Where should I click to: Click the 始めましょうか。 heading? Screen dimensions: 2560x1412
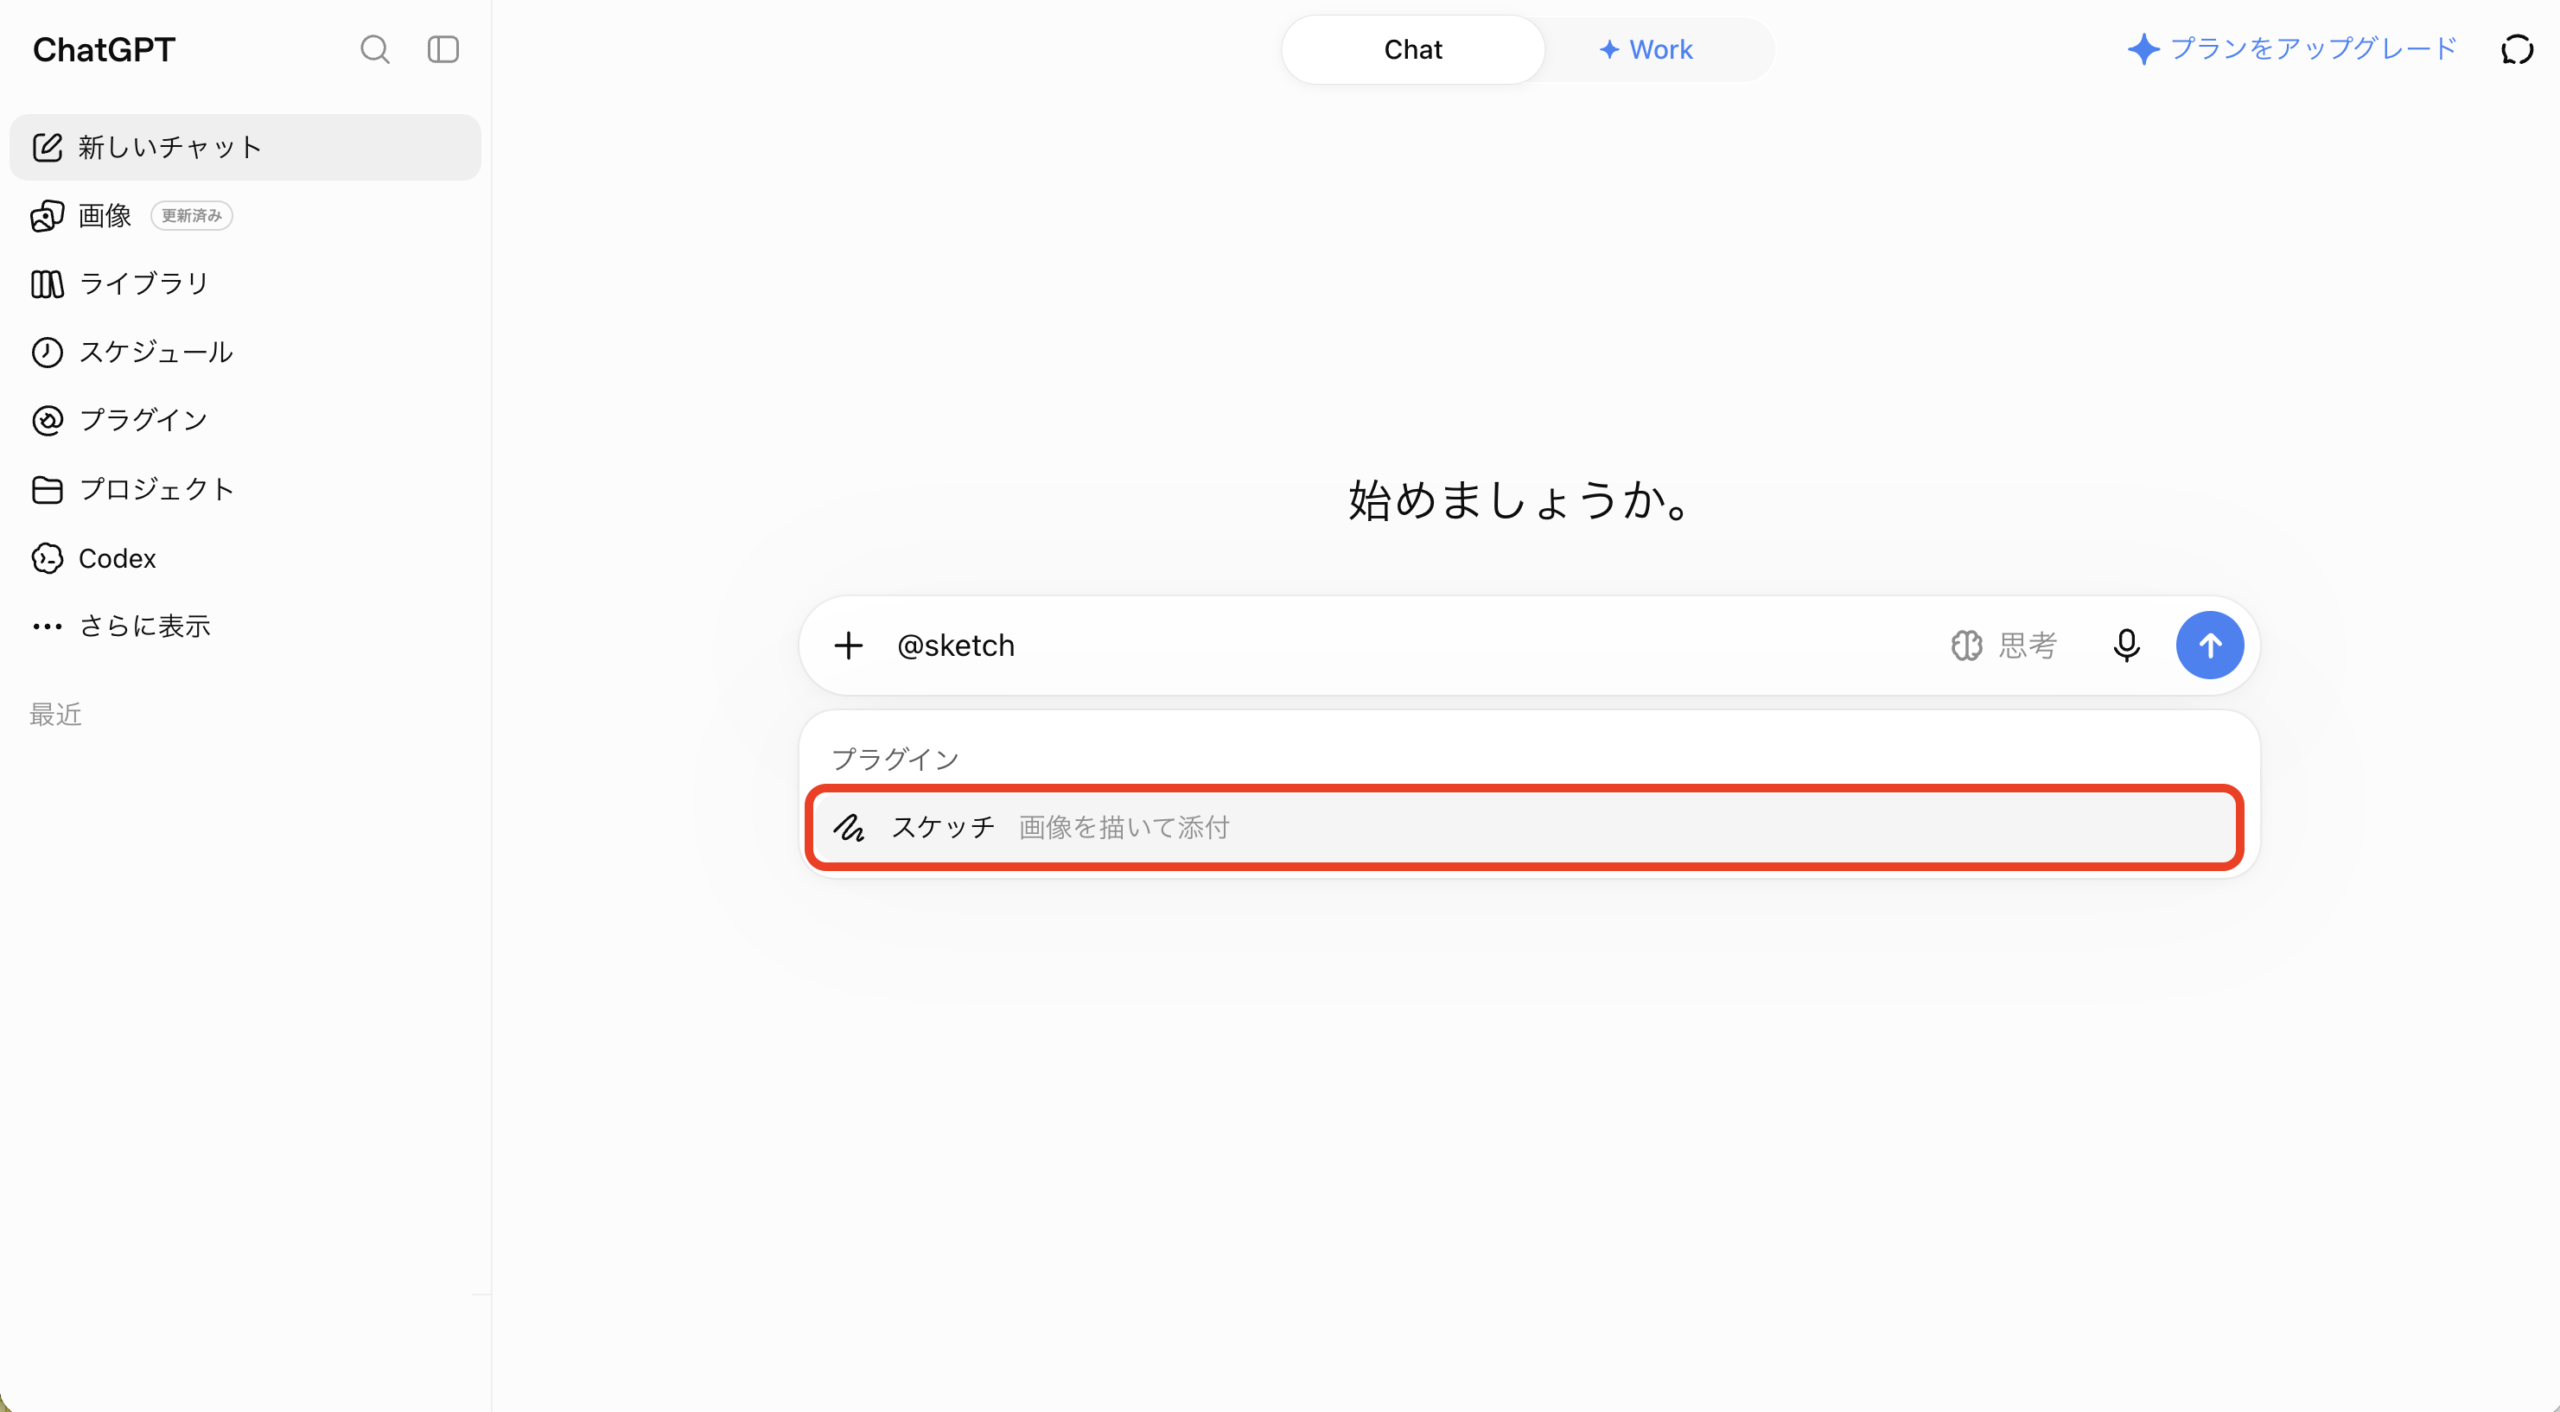[x=1520, y=500]
